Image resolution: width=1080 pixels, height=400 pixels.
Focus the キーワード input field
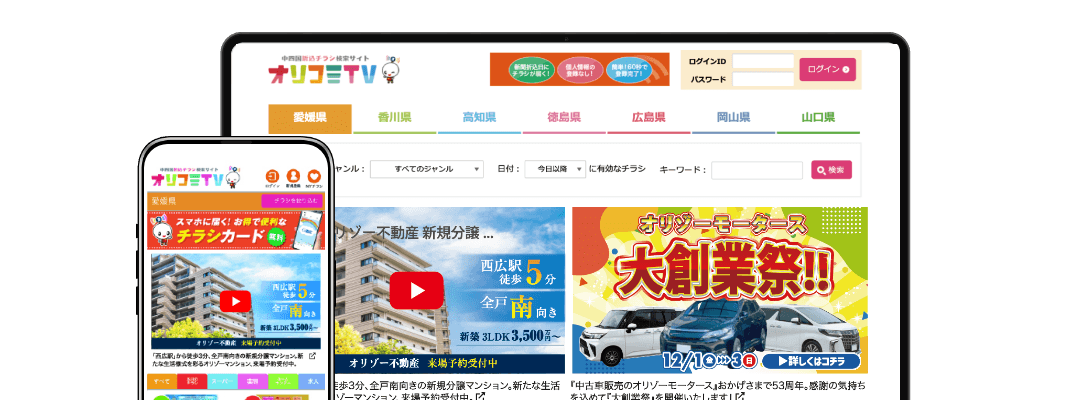coord(757,170)
